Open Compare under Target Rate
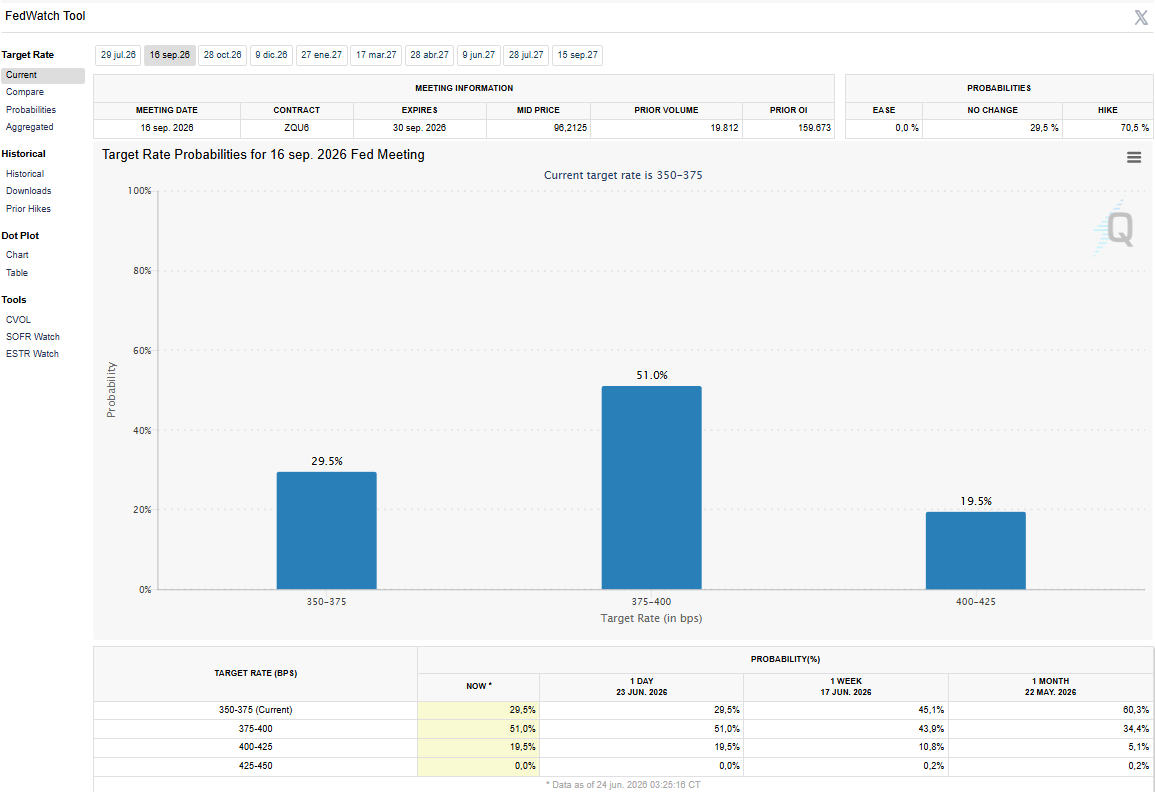This screenshot has height=792, width=1155. [x=25, y=92]
